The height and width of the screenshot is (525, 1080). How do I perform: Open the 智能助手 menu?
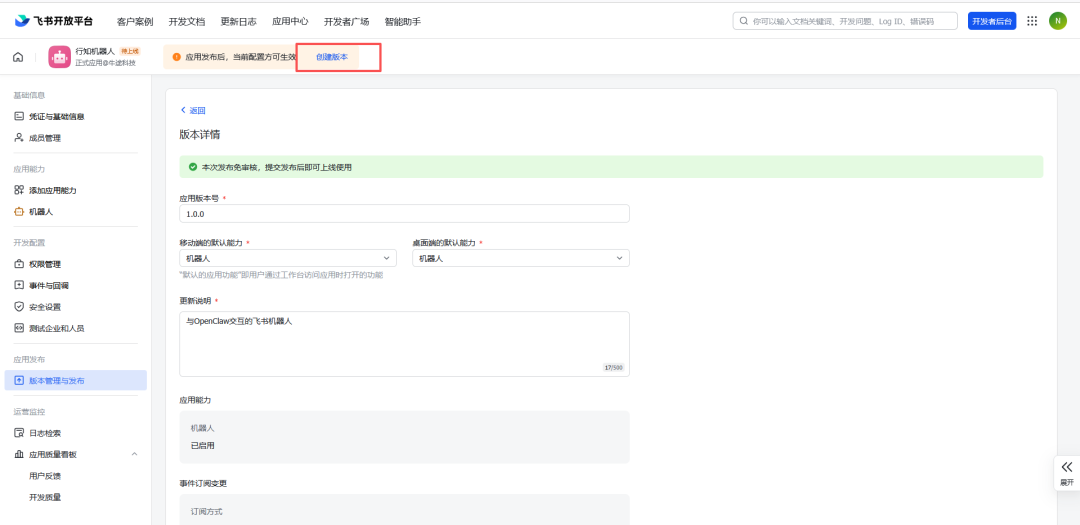click(x=403, y=21)
